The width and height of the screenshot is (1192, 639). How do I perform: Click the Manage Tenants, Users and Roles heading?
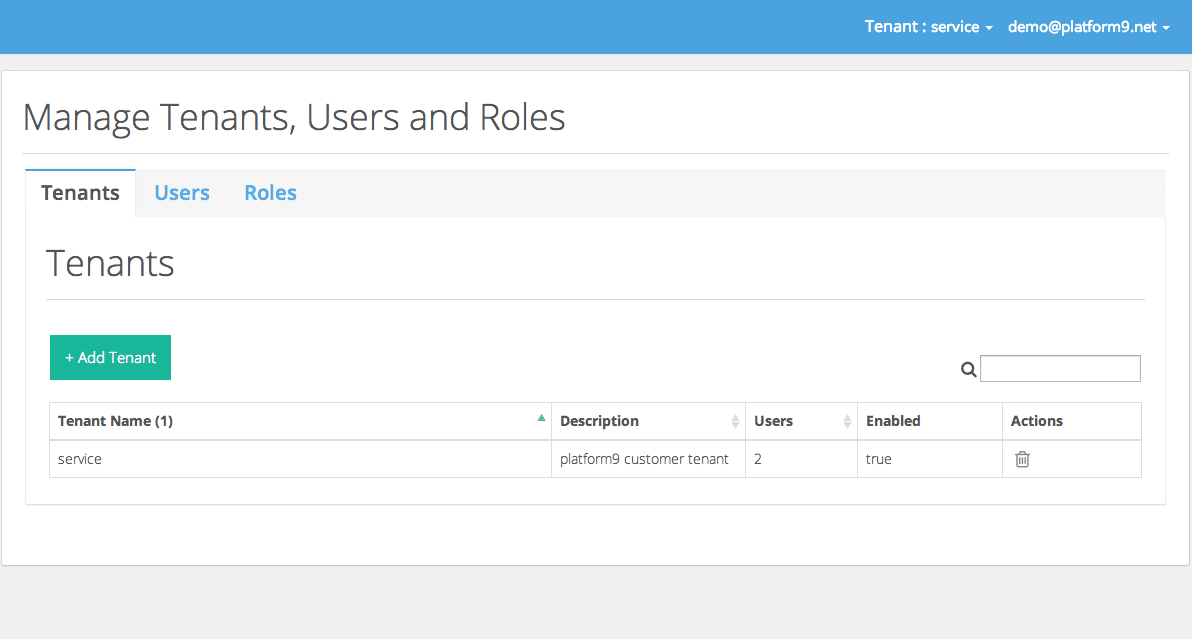click(294, 118)
